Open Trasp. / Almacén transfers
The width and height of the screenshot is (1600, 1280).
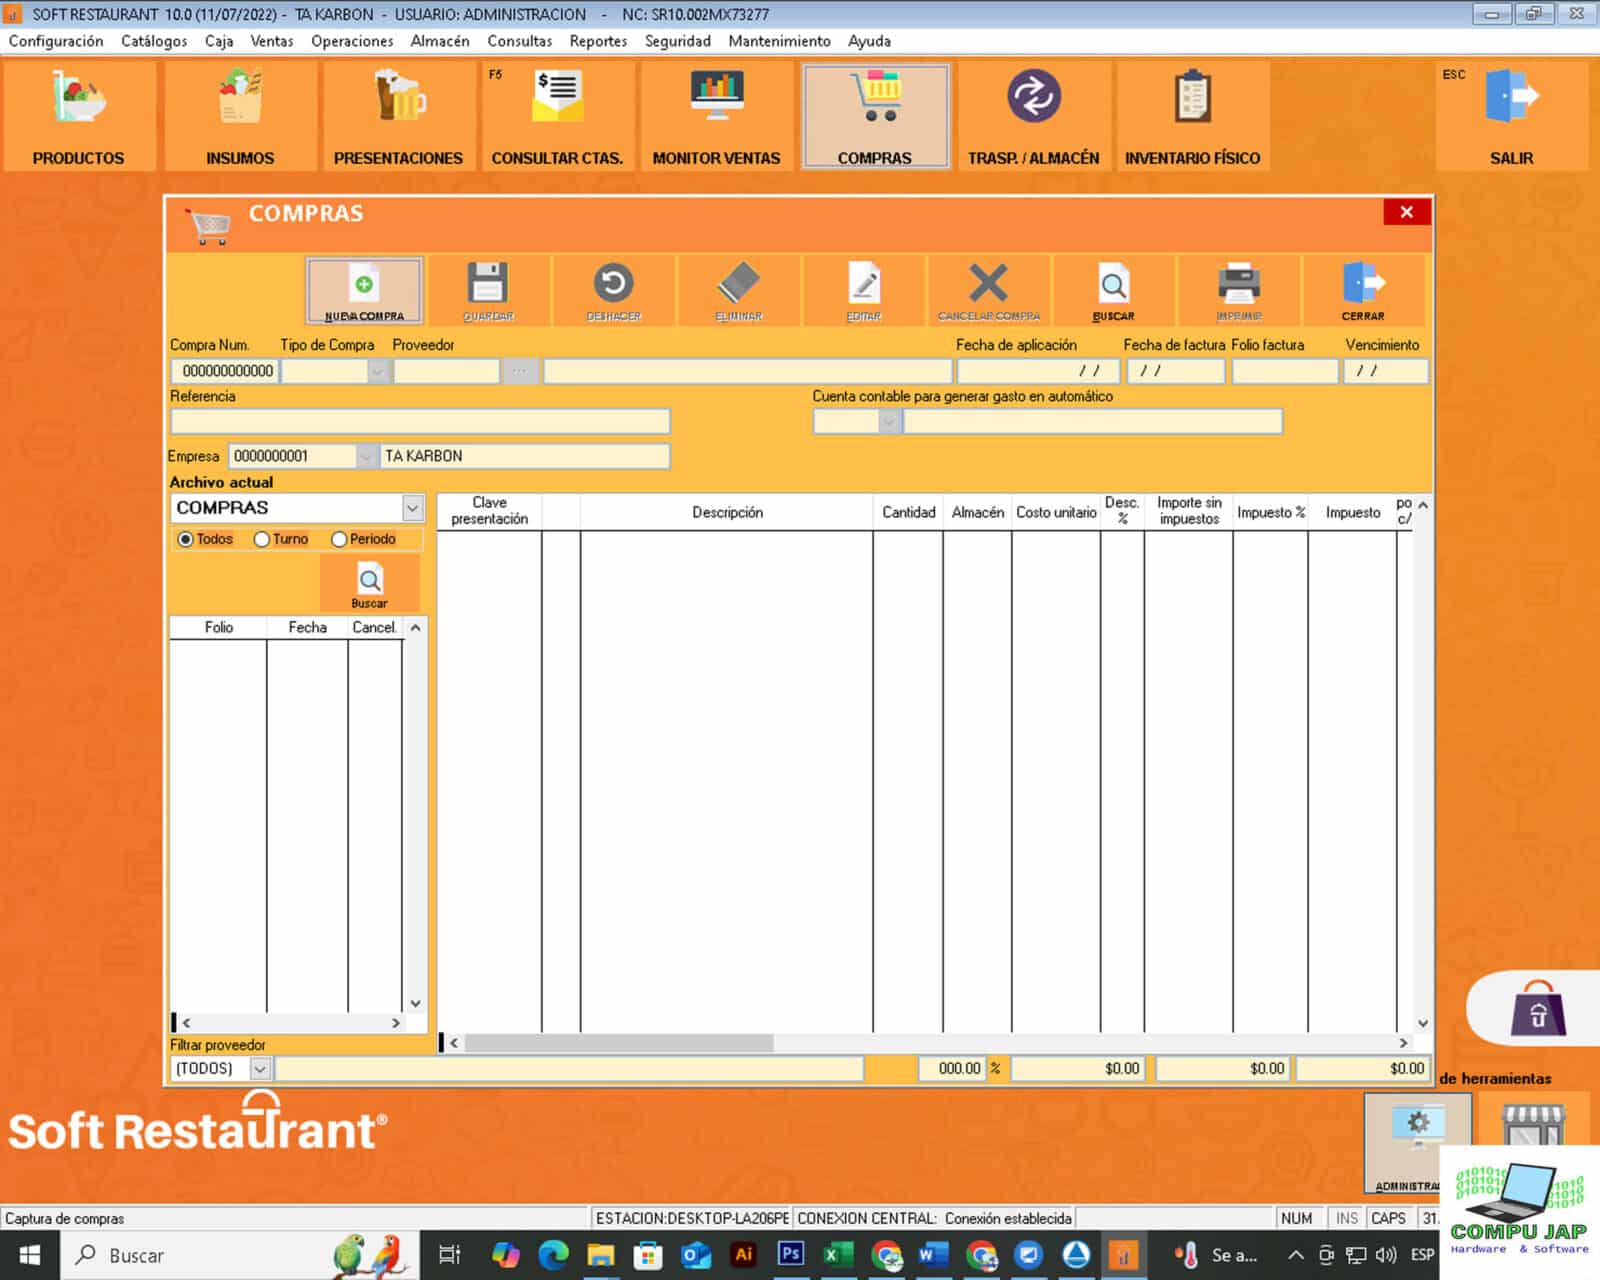[x=1033, y=115]
